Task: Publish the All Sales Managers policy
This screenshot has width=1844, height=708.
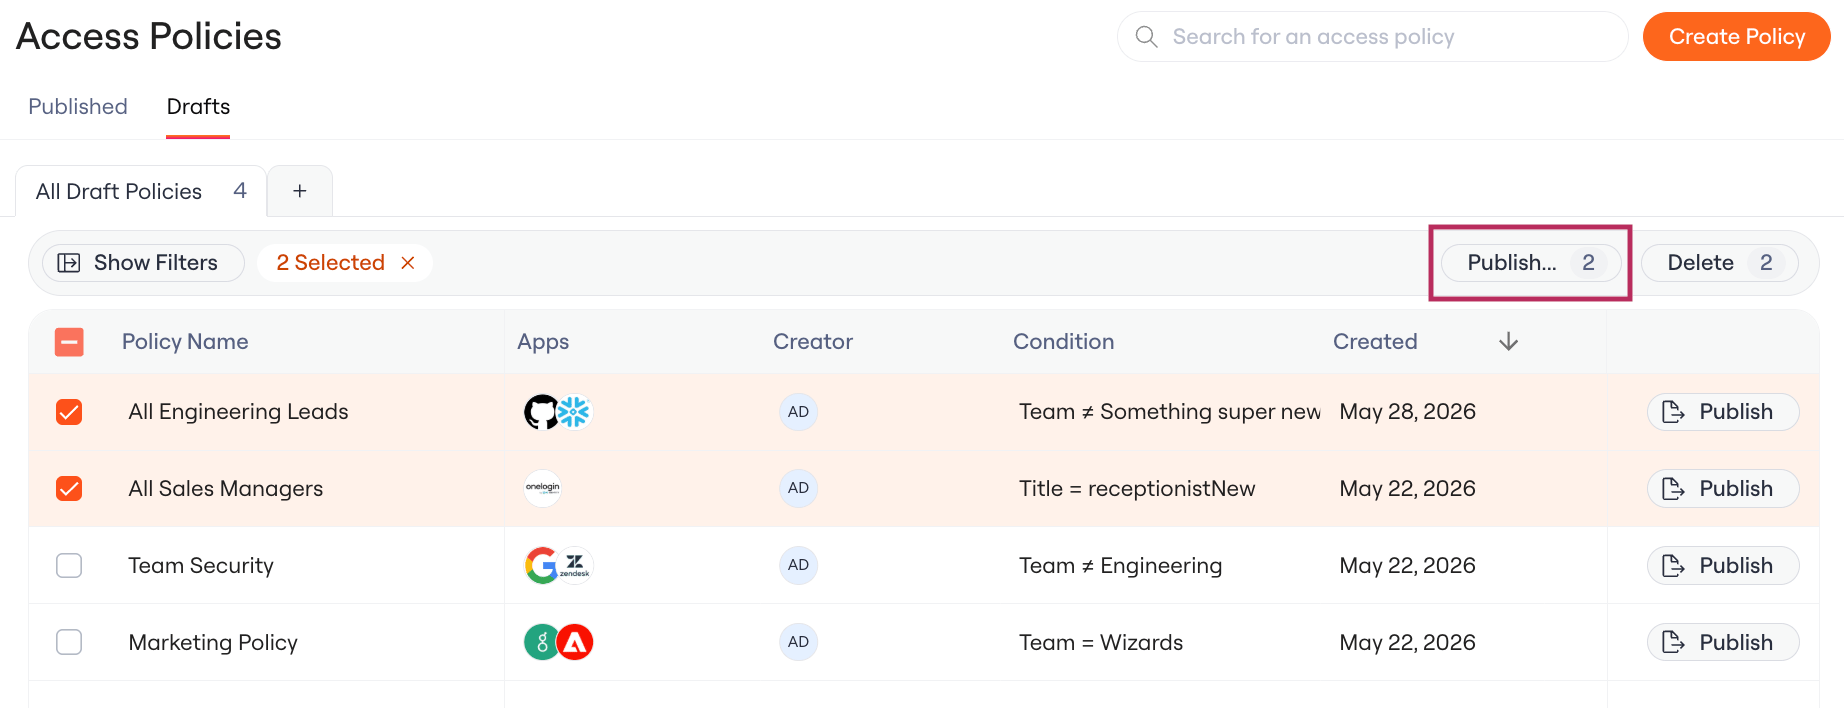Action: (x=1723, y=488)
